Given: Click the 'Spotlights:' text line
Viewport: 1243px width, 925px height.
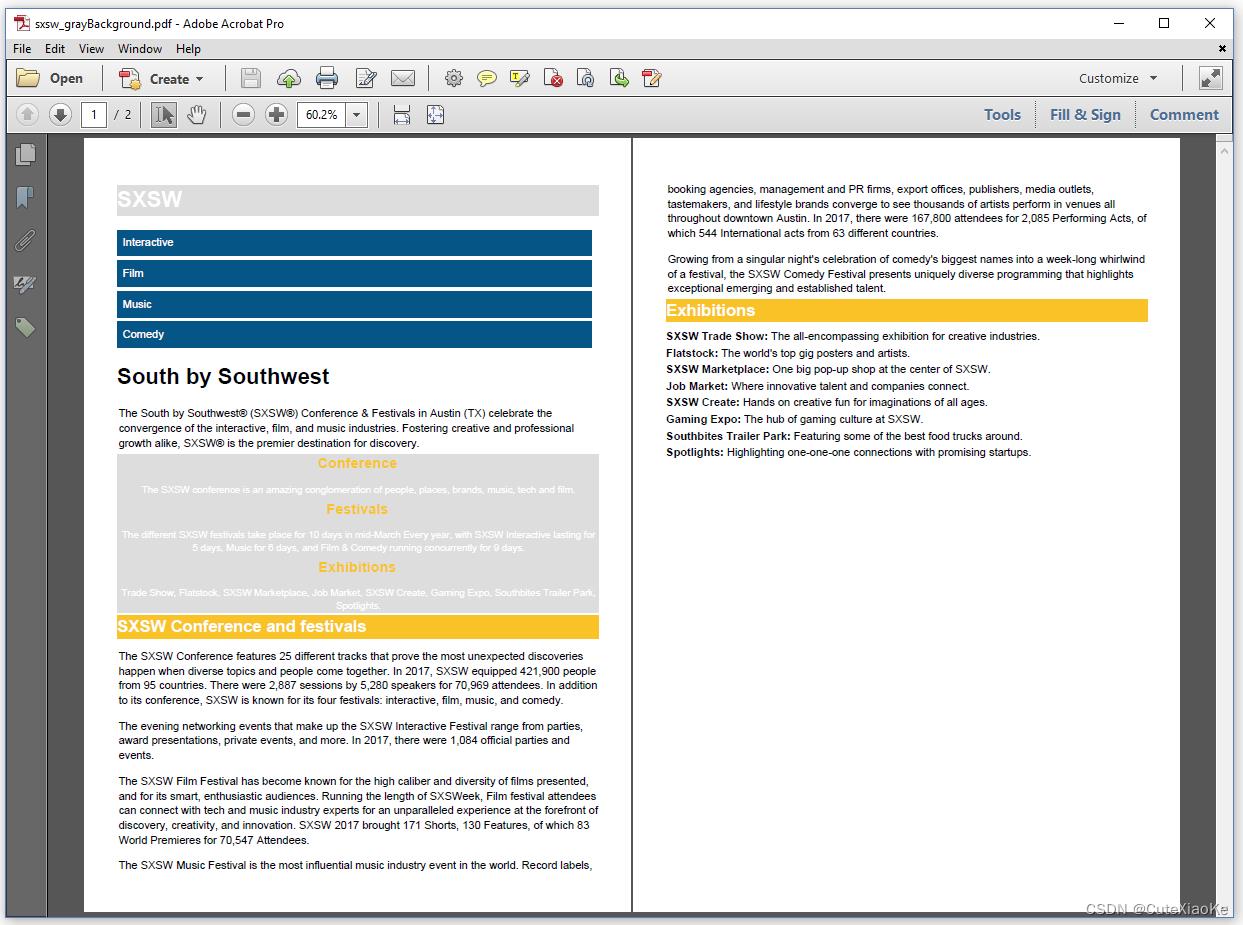Looking at the screenshot, I should click(x=848, y=452).
